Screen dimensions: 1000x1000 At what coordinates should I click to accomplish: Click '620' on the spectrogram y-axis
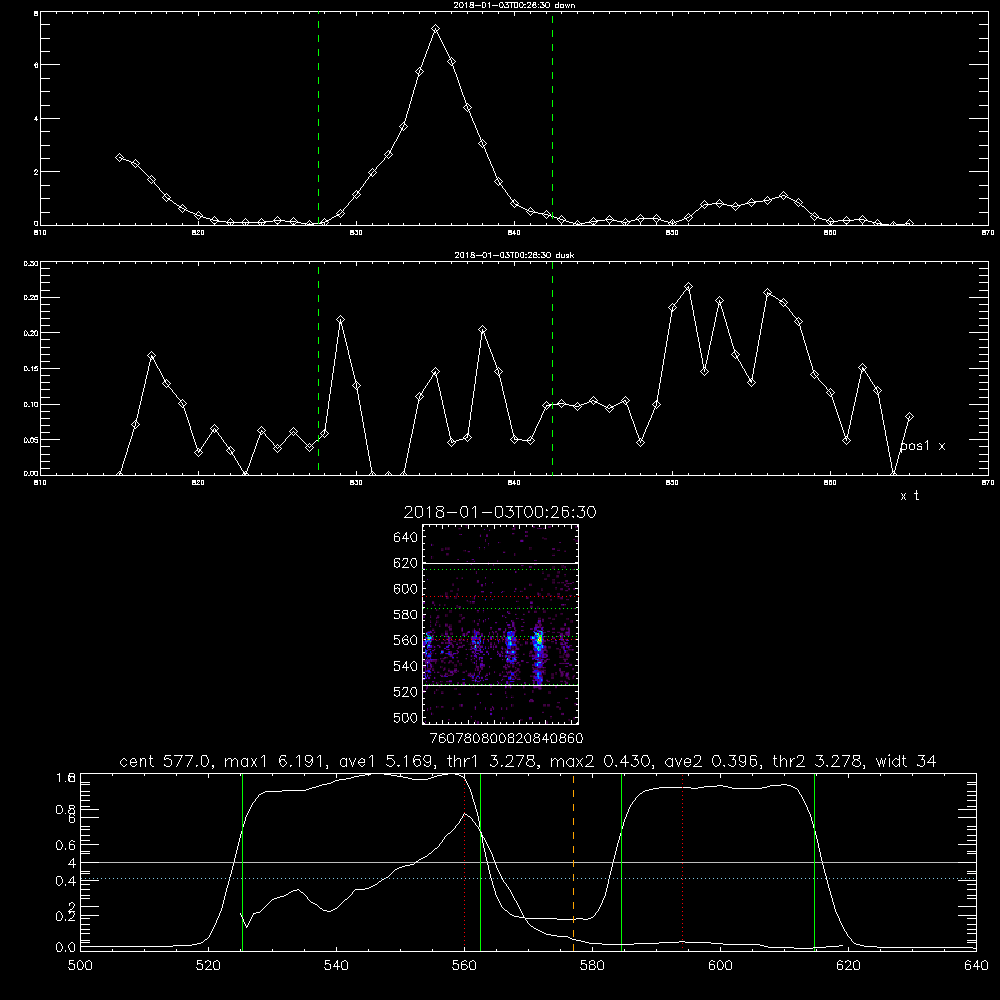[406, 563]
